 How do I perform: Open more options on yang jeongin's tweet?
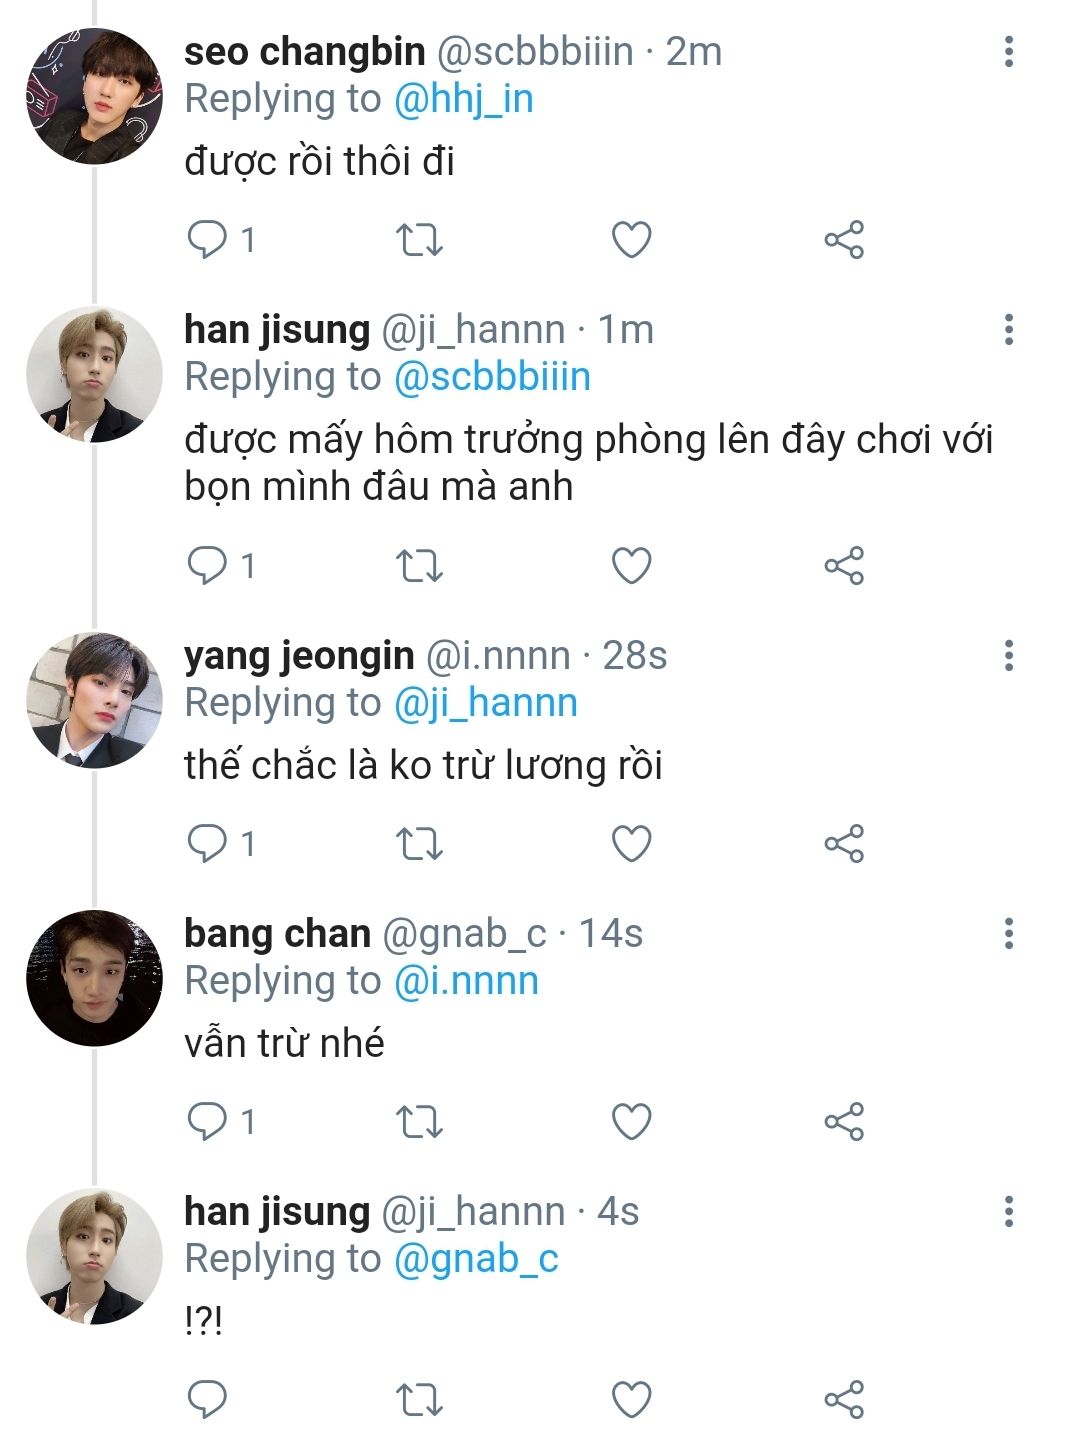1008,656
